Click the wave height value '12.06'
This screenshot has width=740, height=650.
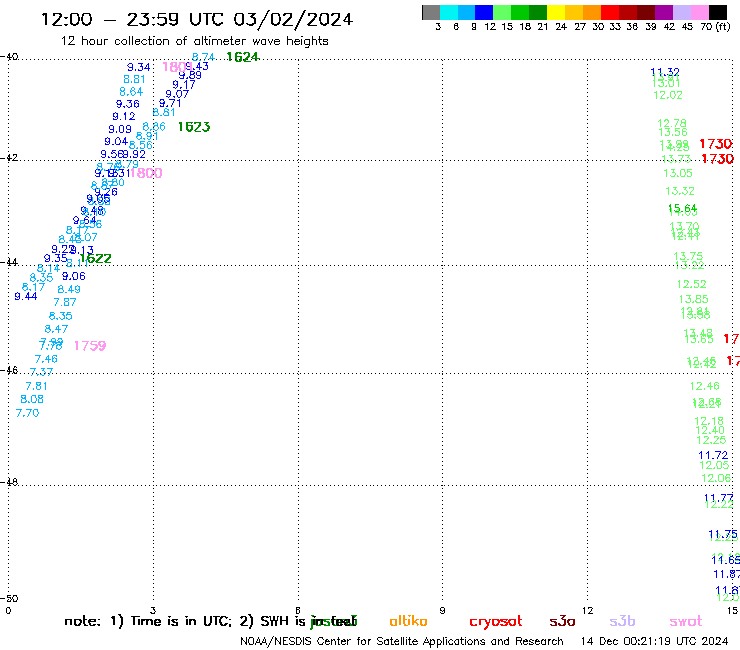click(x=716, y=478)
